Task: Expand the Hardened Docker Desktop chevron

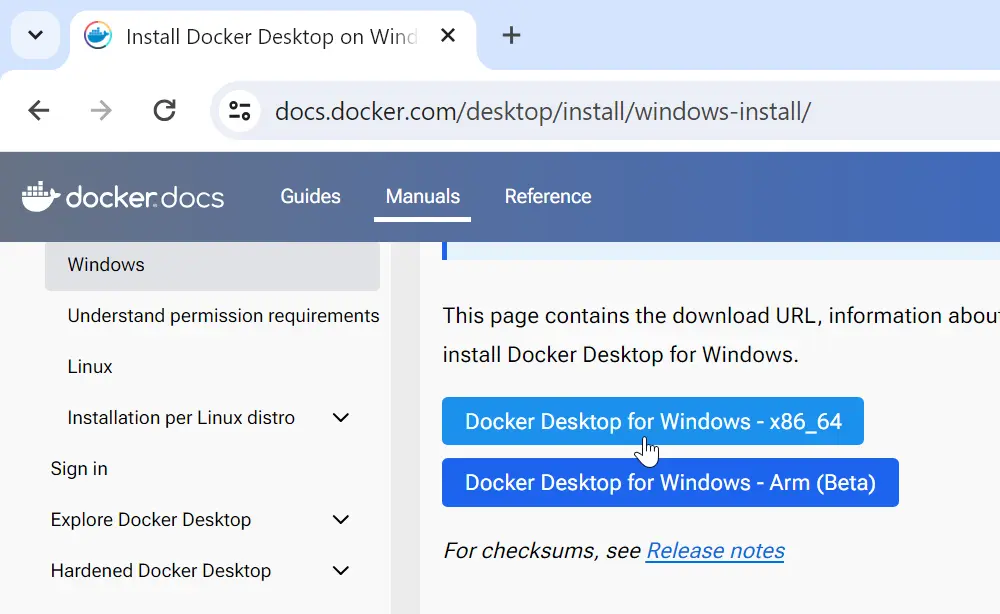Action: click(341, 571)
